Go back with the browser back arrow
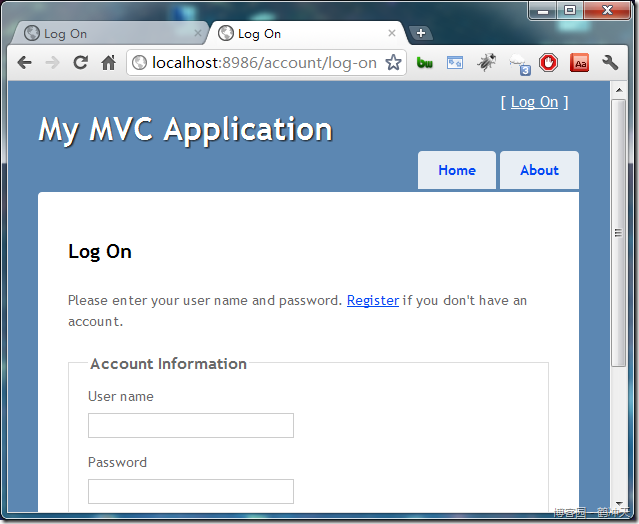The height and width of the screenshot is (524, 639). [x=25, y=63]
